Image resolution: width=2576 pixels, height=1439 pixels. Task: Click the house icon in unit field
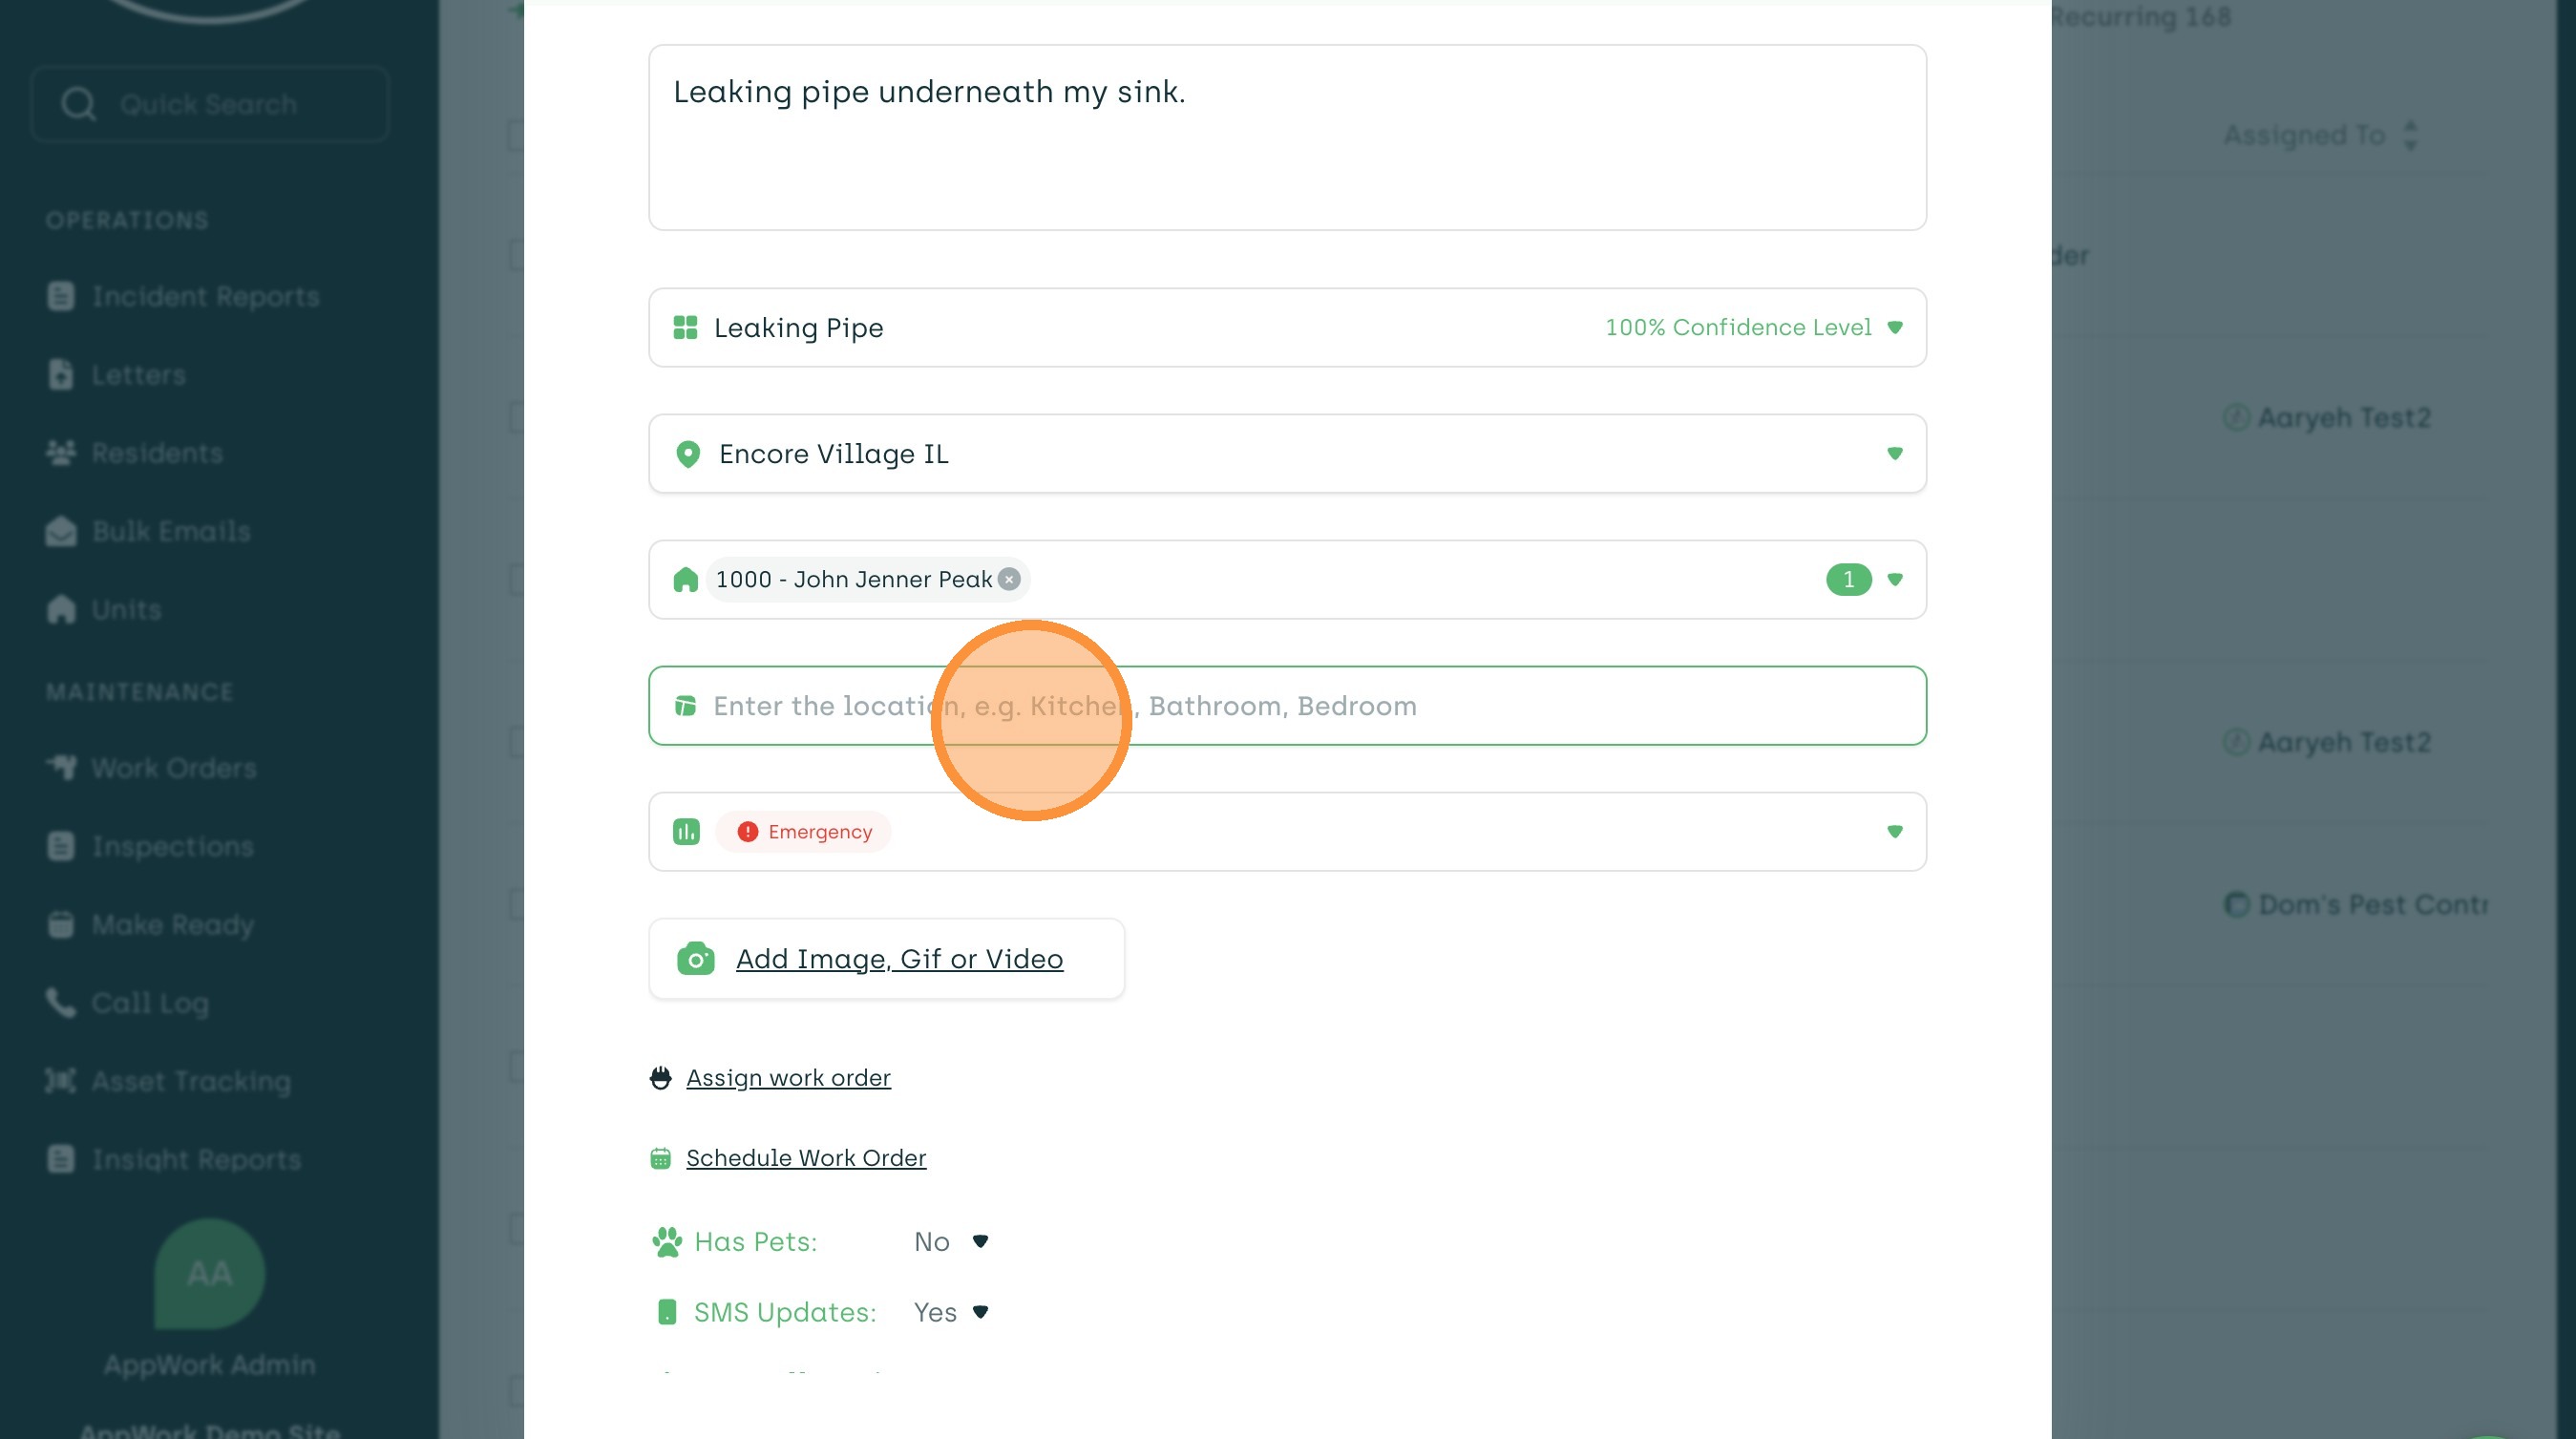tap(685, 580)
